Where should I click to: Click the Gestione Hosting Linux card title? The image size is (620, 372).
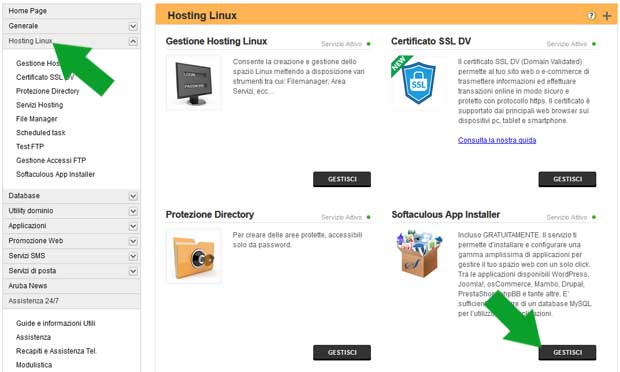tap(216, 41)
